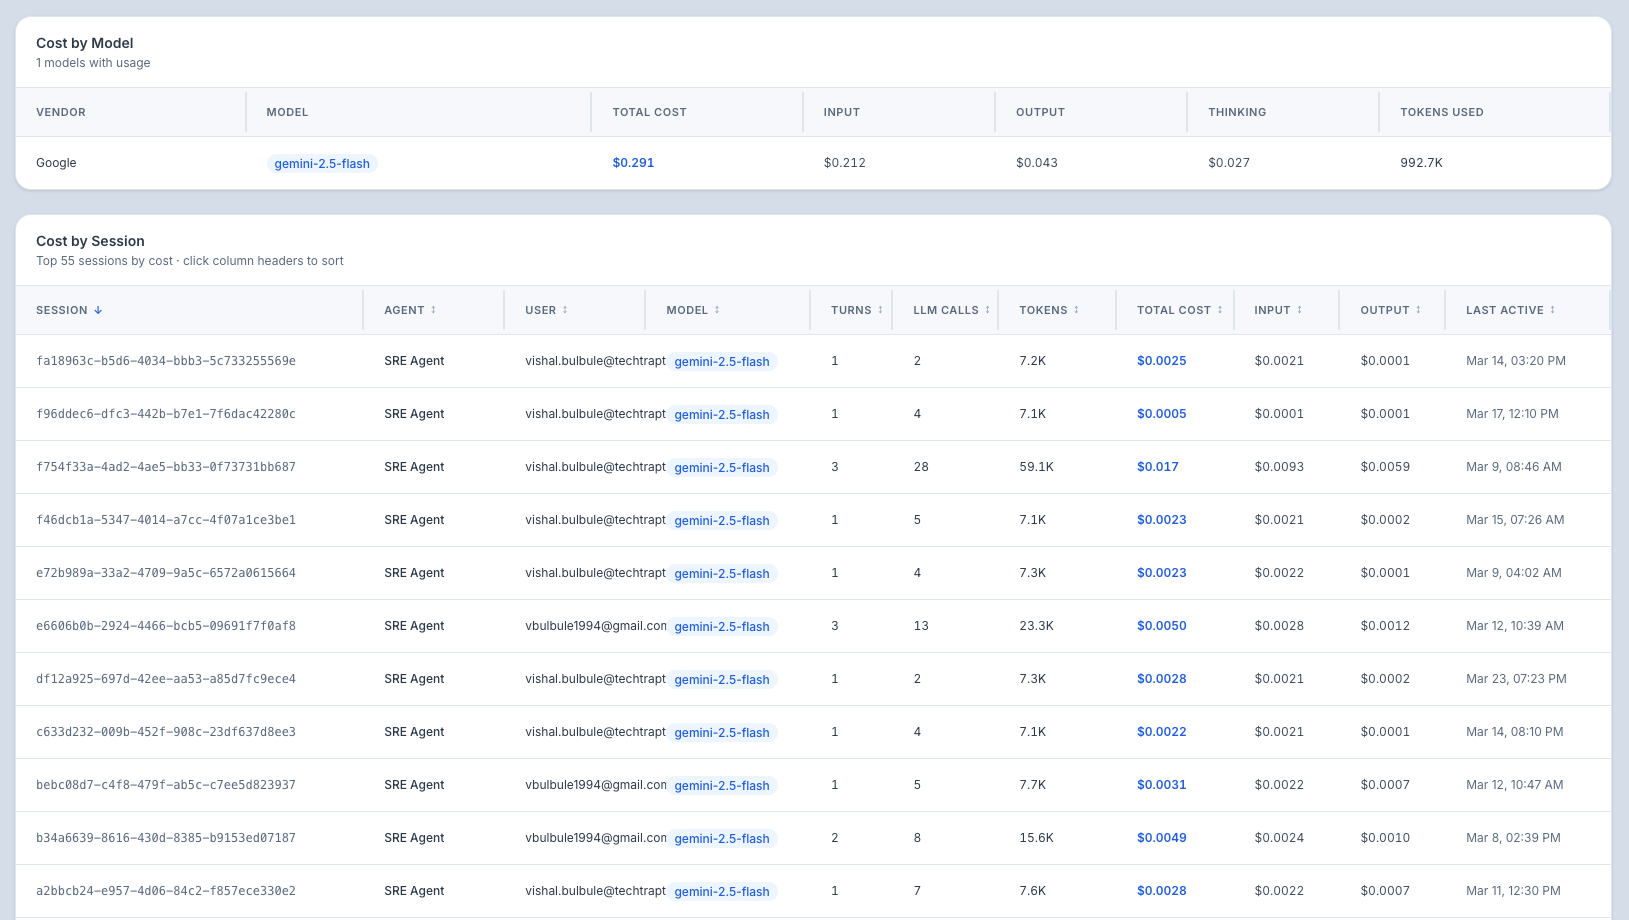The image size is (1629, 920).
Task: Click the $0.017 total cost value
Action: pos(1157,467)
